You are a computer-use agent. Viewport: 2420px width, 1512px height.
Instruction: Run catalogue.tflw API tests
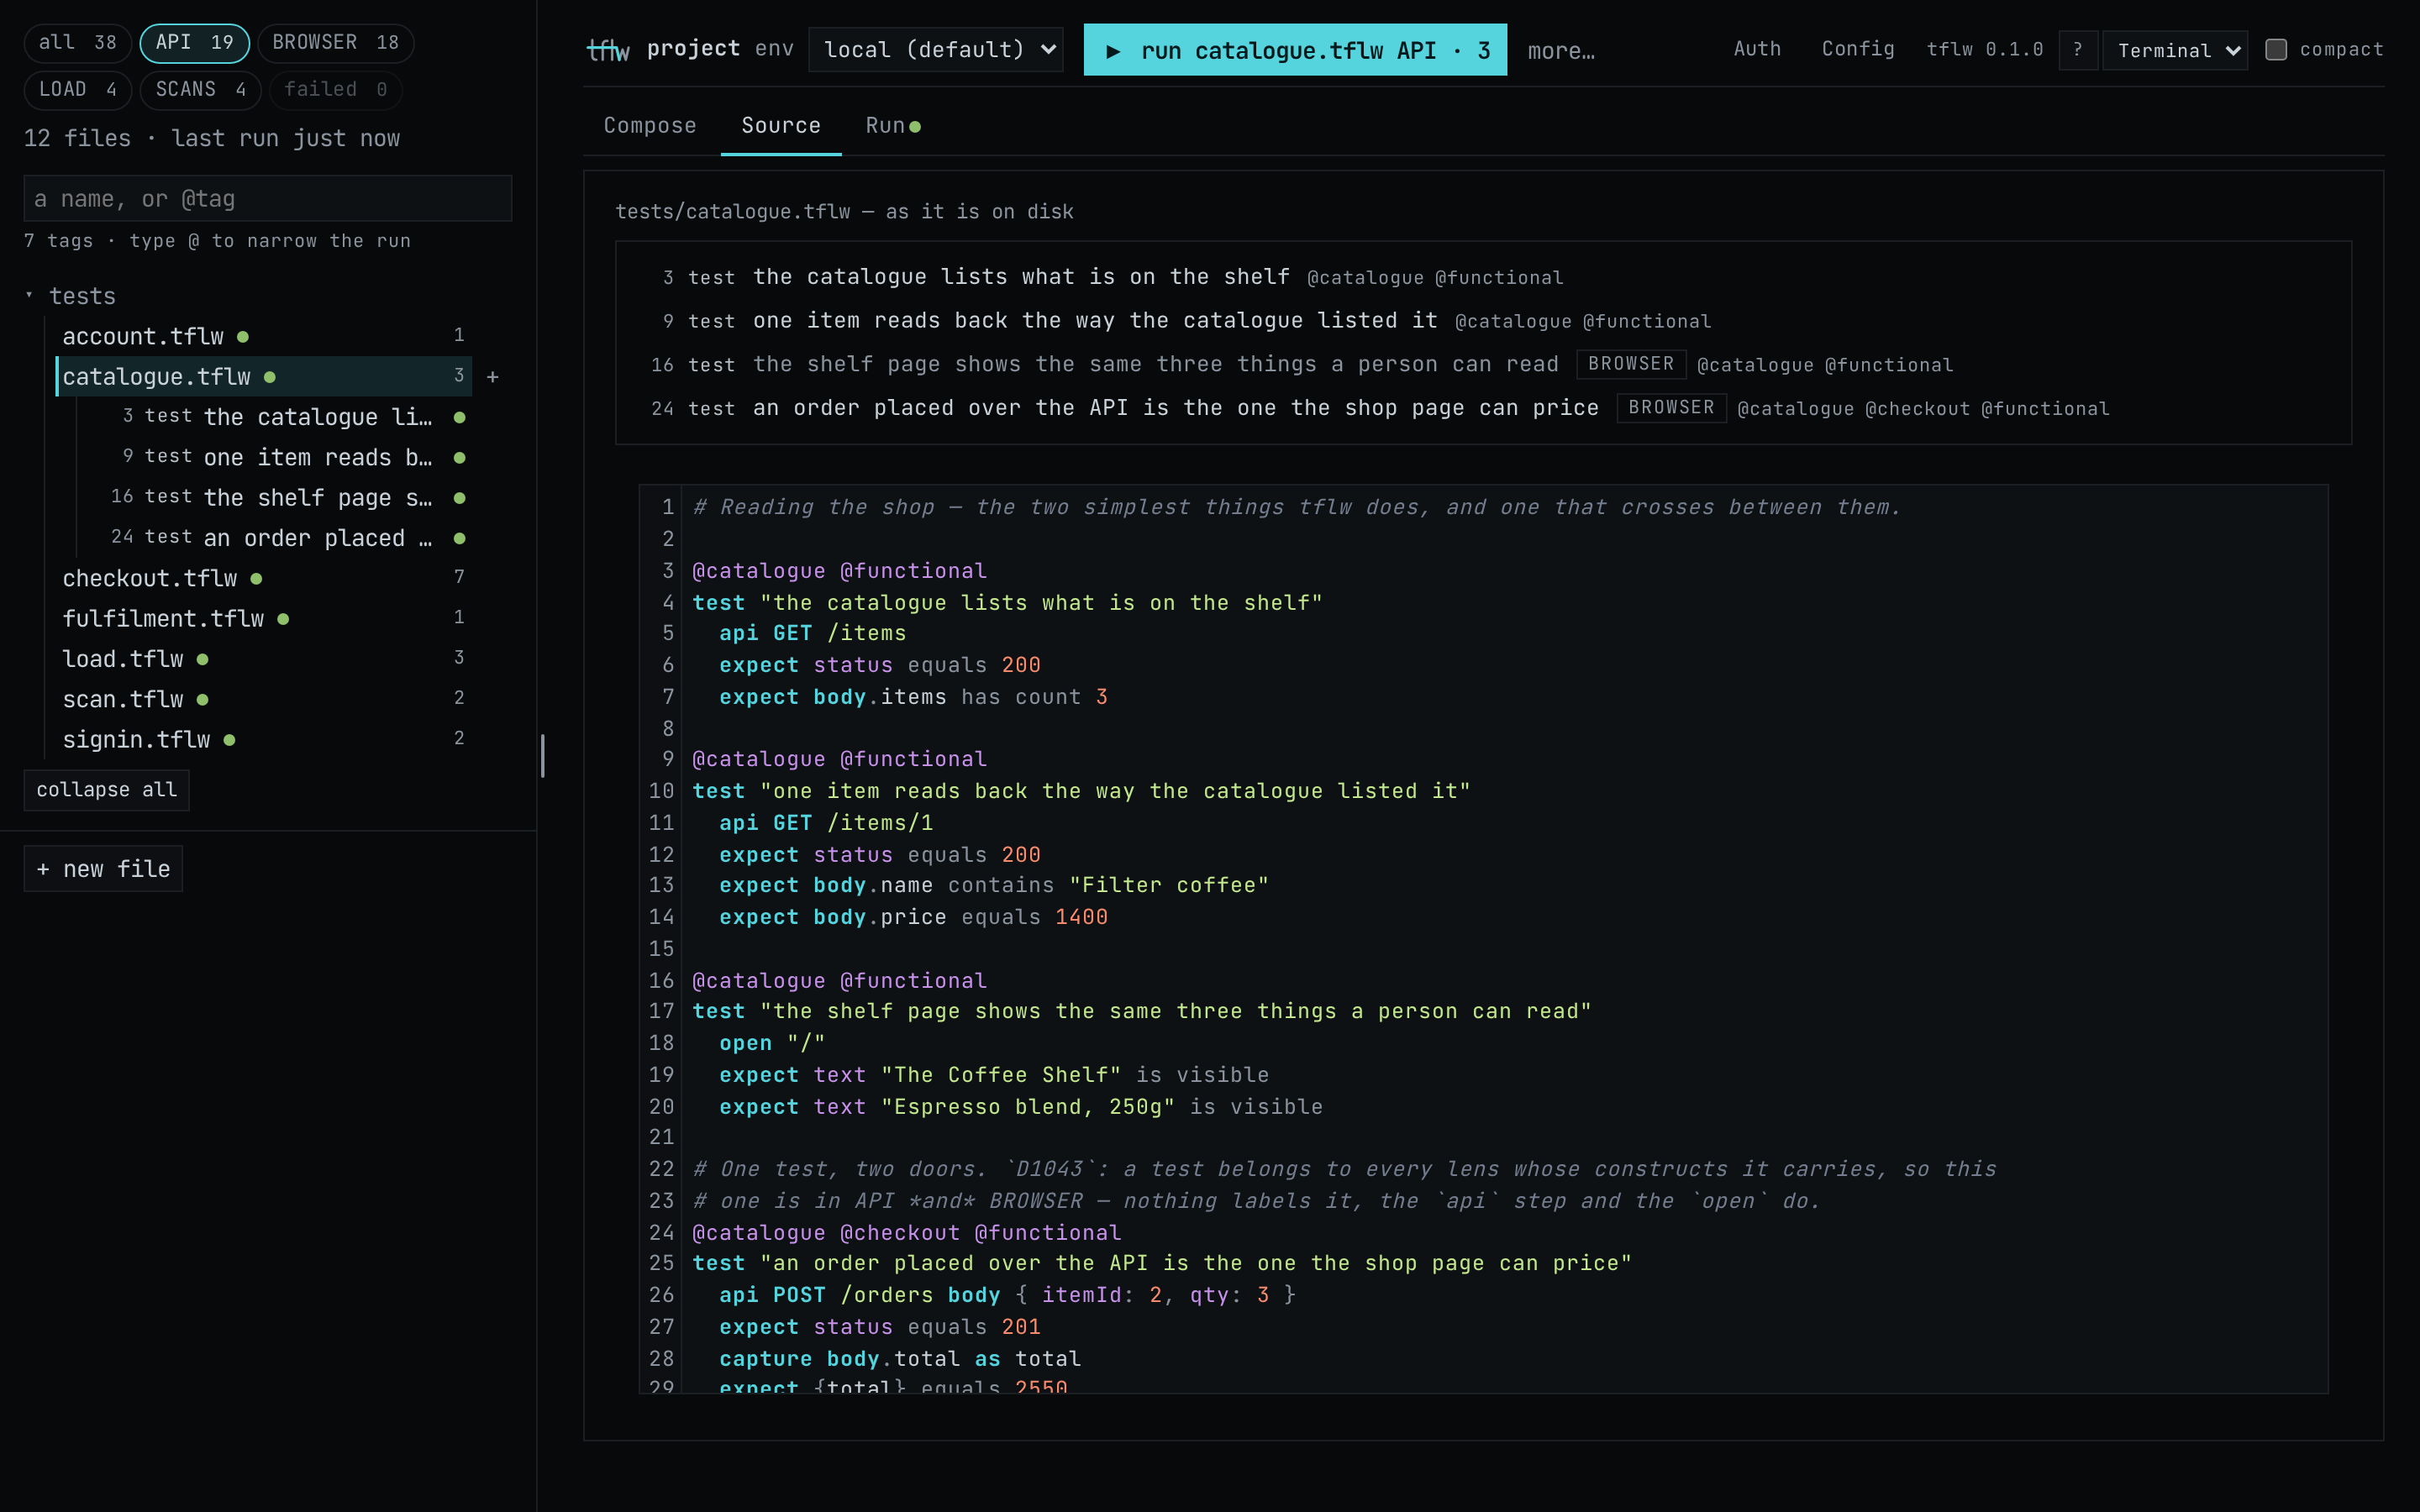tap(1295, 50)
